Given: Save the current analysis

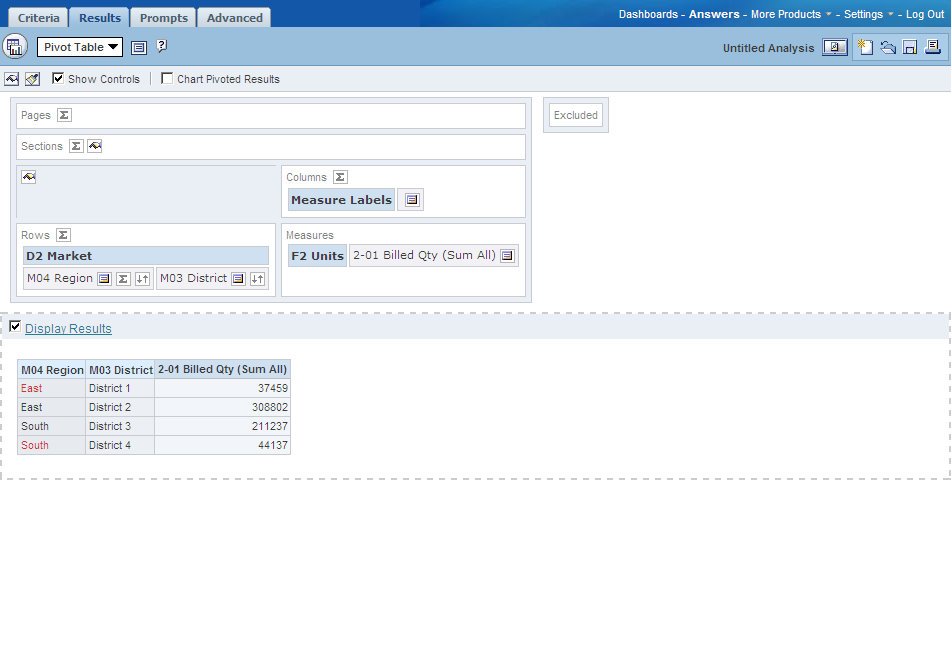Looking at the screenshot, I should pos(908,46).
